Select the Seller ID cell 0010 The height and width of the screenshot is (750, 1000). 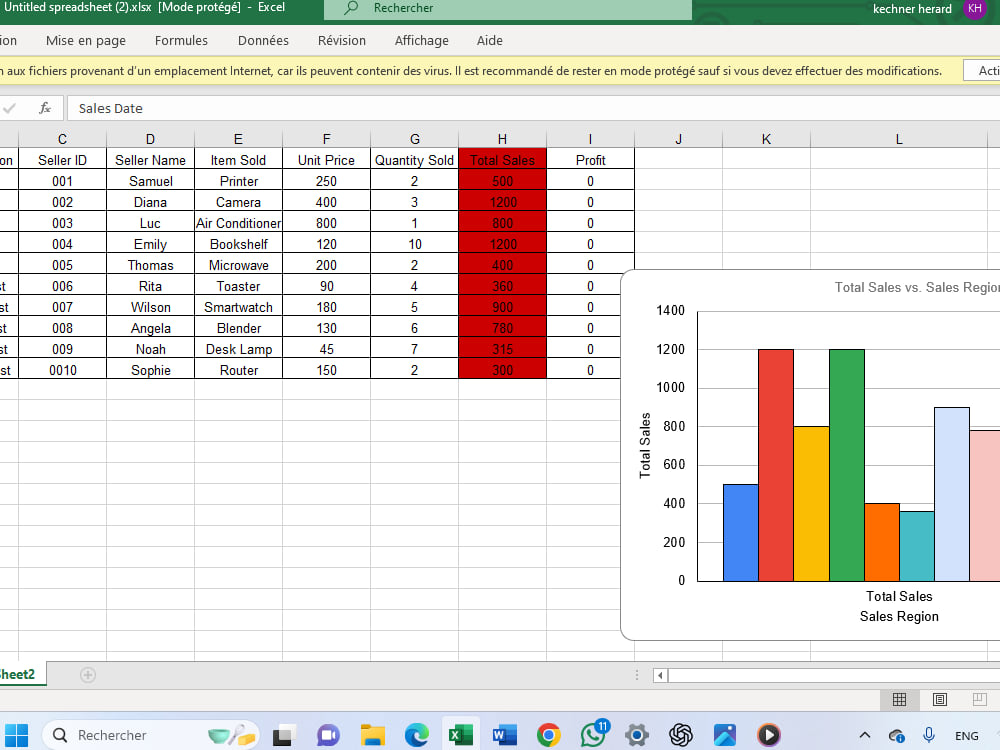click(x=62, y=371)
